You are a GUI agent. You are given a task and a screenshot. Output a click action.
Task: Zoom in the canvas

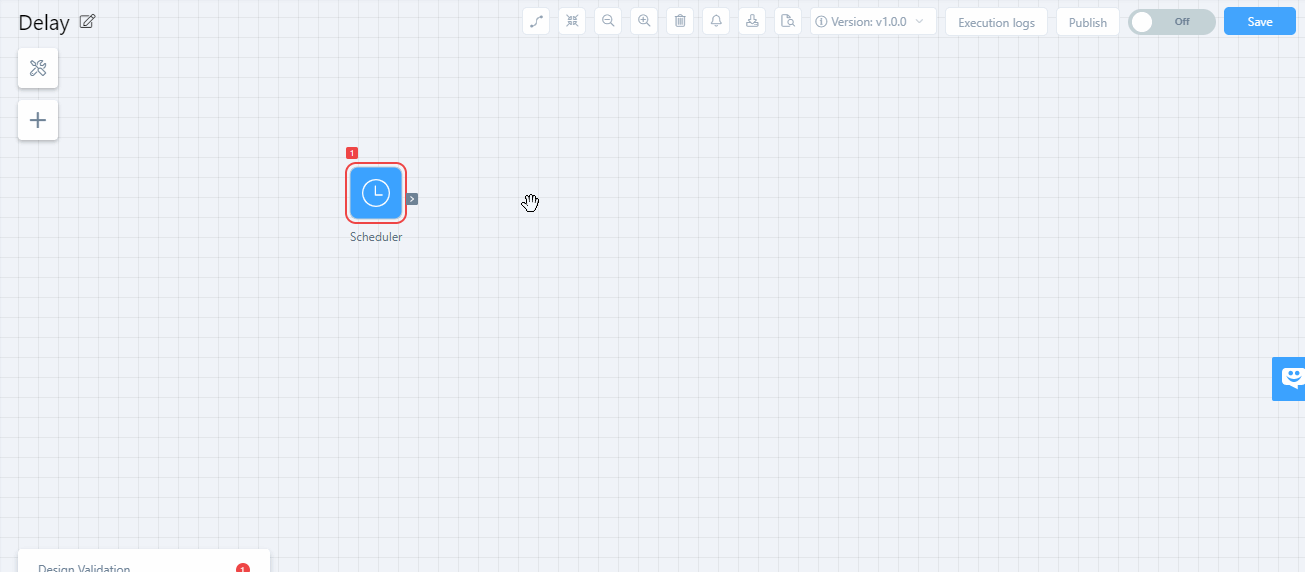pyautogui.click(x=644, y=21)
